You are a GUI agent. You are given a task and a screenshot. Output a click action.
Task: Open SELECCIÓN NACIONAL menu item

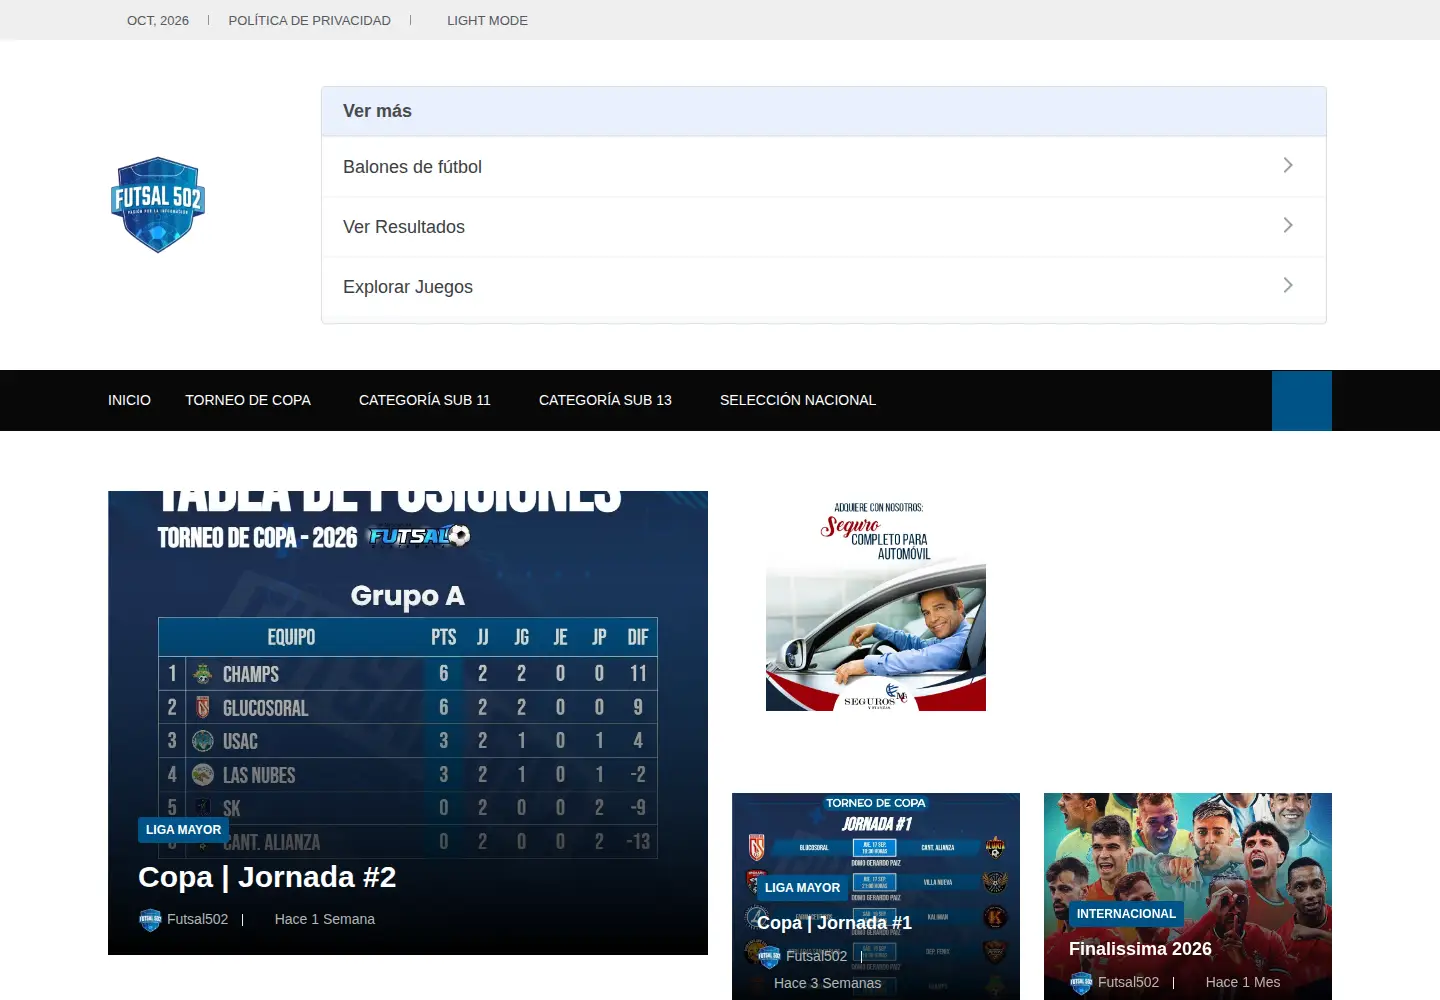(798, 400)
